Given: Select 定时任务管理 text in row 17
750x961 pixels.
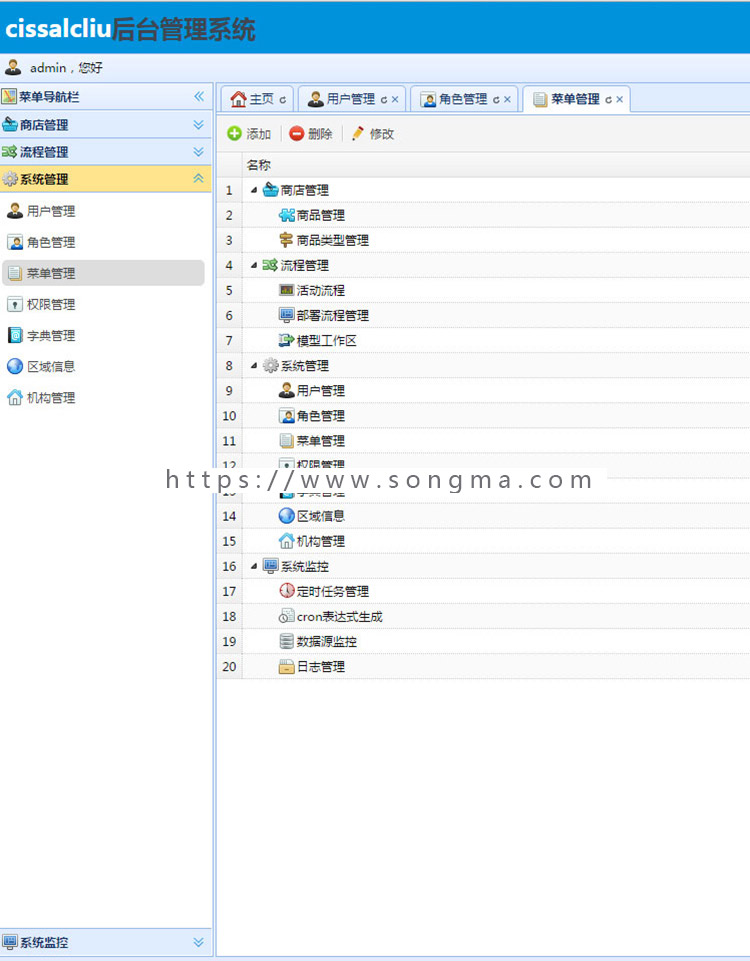Looking at the screenshot, I should point(333,591).
